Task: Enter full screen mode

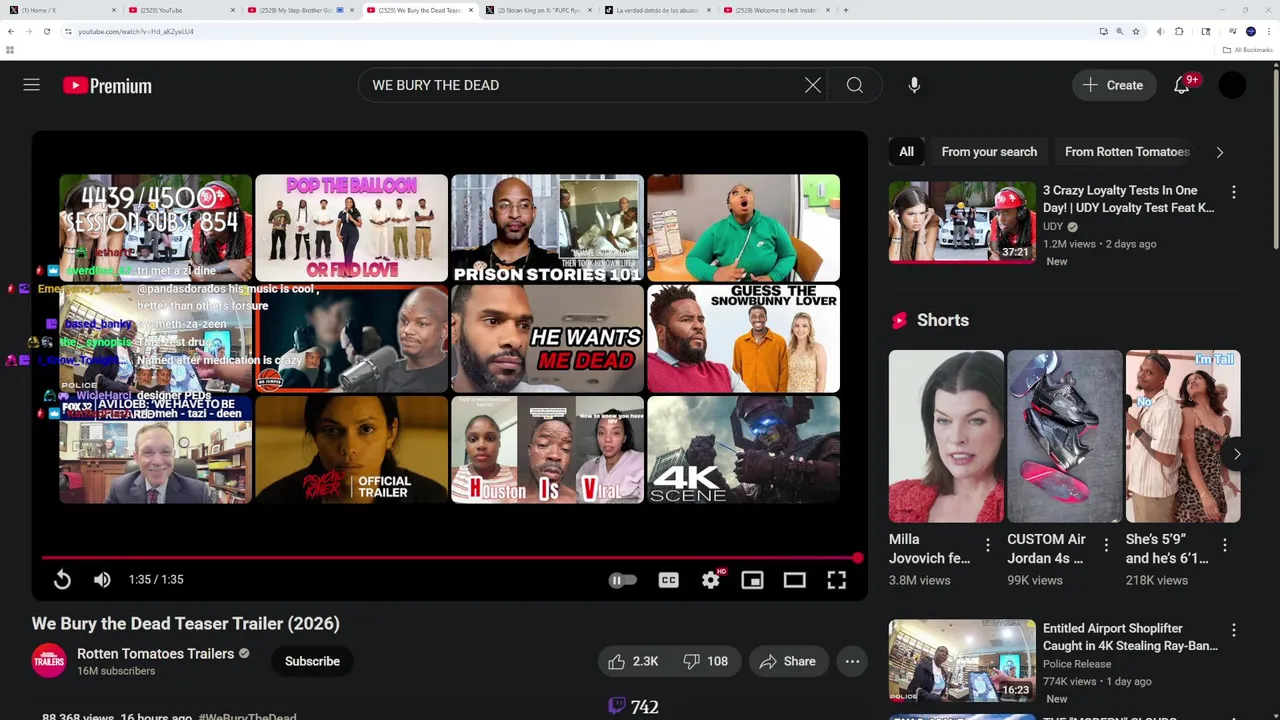Action: 837,580
